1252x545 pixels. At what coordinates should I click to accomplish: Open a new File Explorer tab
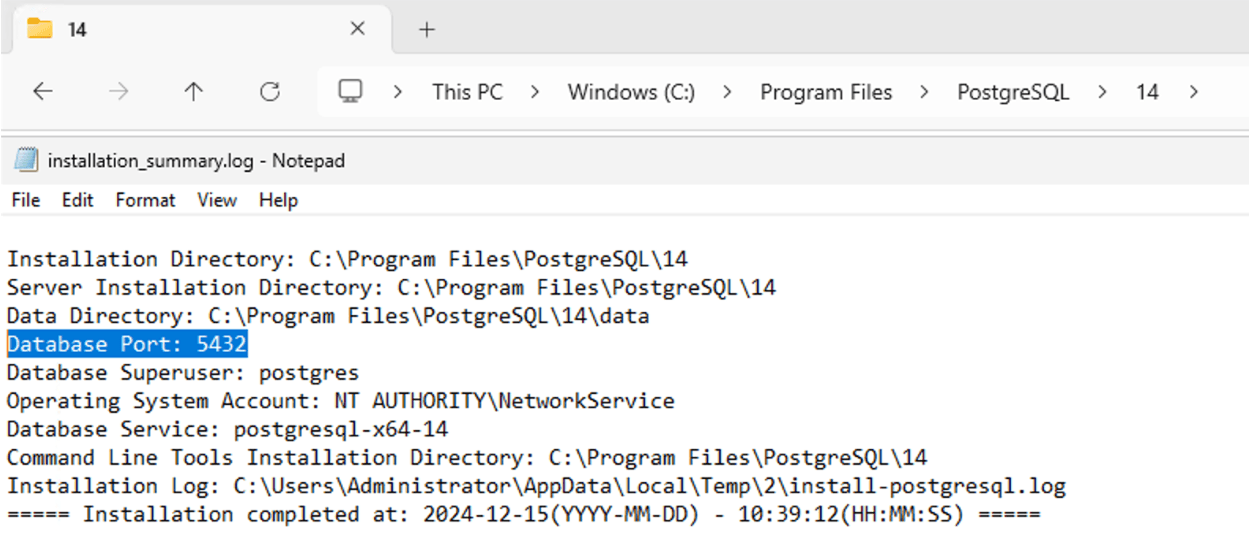tap(427, 29)
